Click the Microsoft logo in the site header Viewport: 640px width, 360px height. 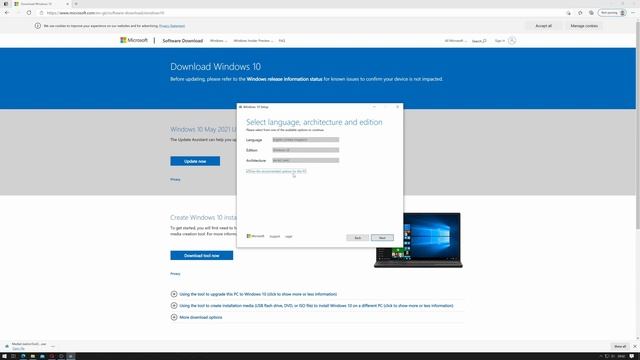tap(134, 40)
